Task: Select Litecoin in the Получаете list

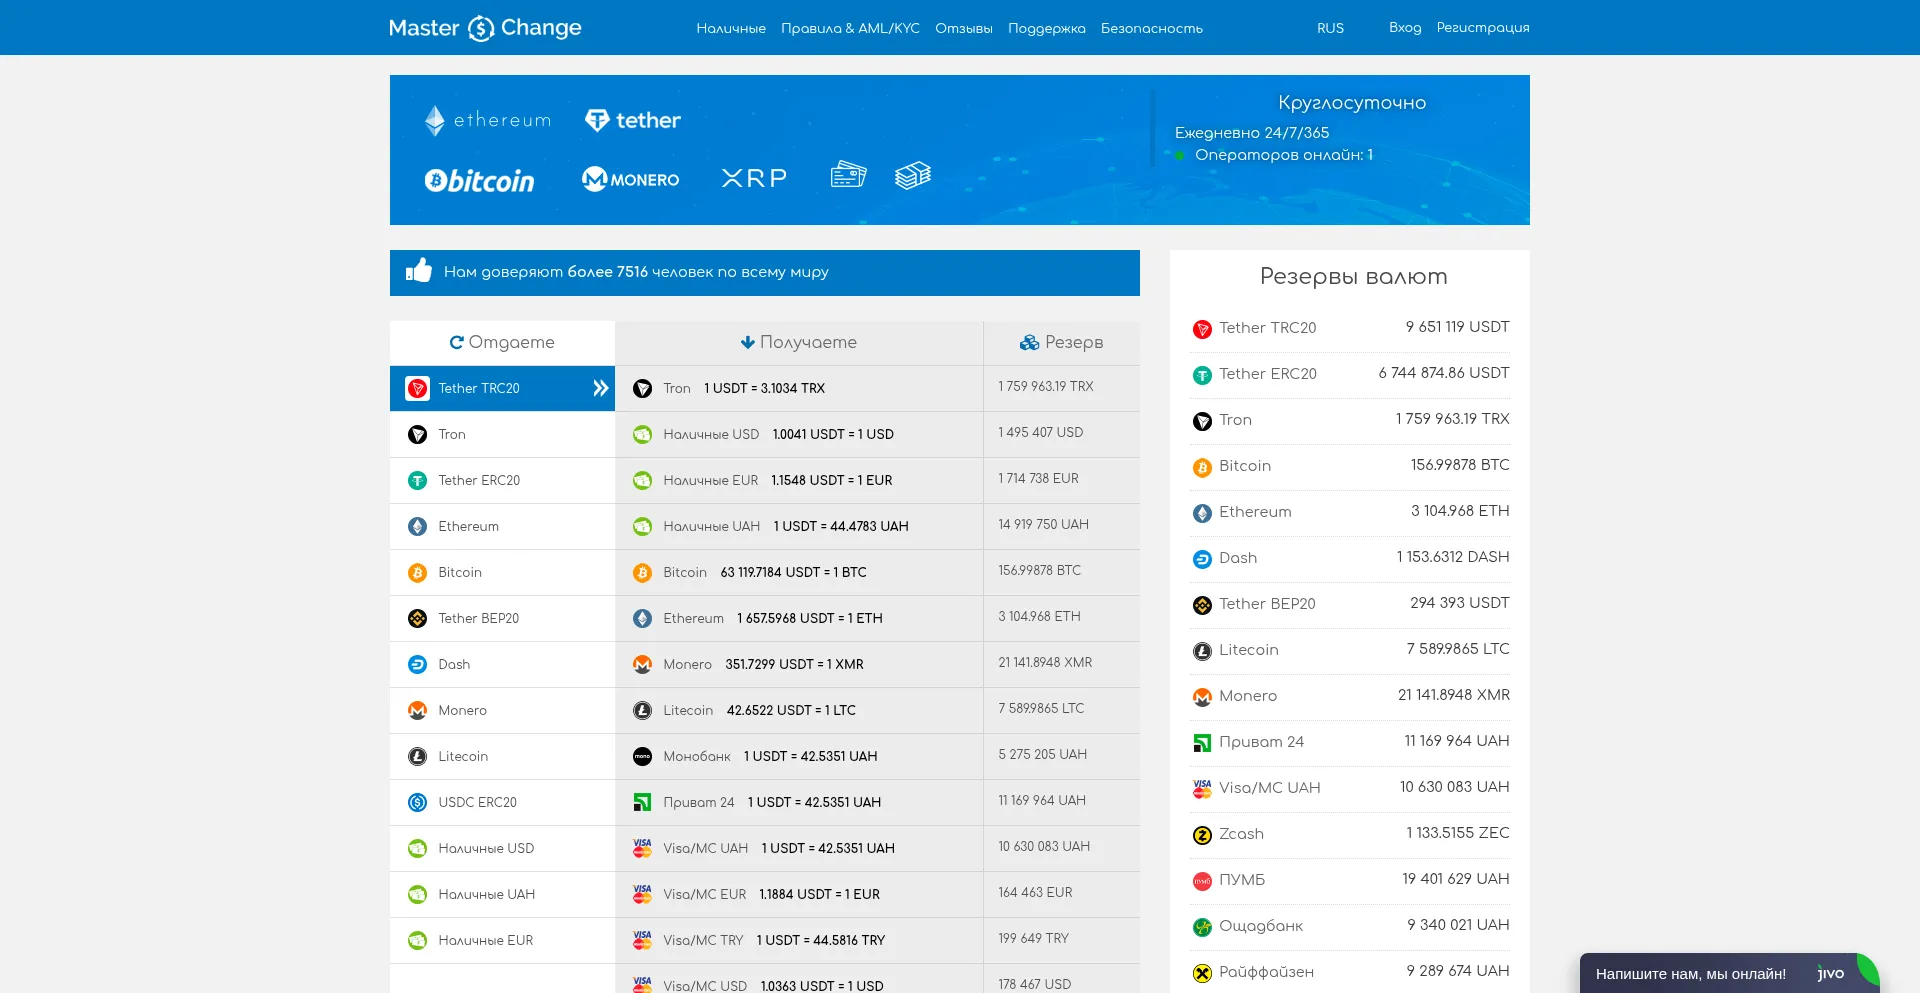Action: (x=799, y=710)
